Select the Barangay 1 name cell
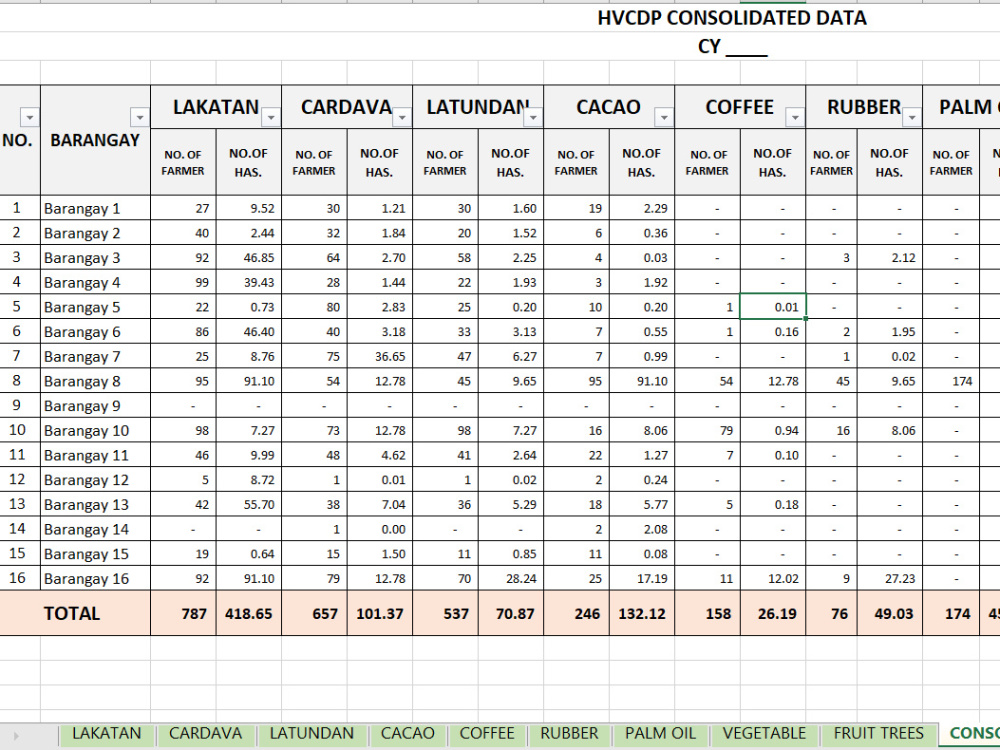 pos(96,208)
